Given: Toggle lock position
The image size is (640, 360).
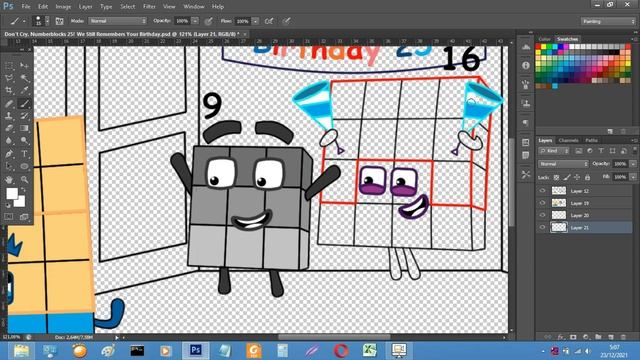Looking at the screenshot, I should click(x=577, y=177).
